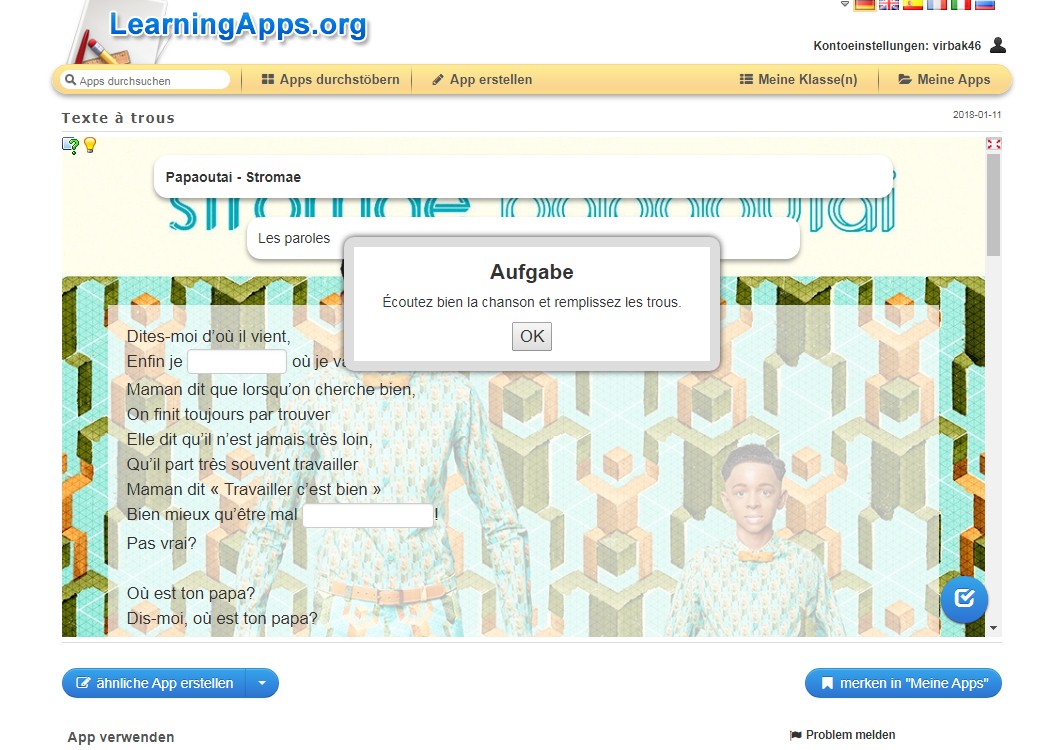The image size is (1046, 750).
Task: Expand the ähnliche App erstellen dropdown arrow
Action: point(262,683)
